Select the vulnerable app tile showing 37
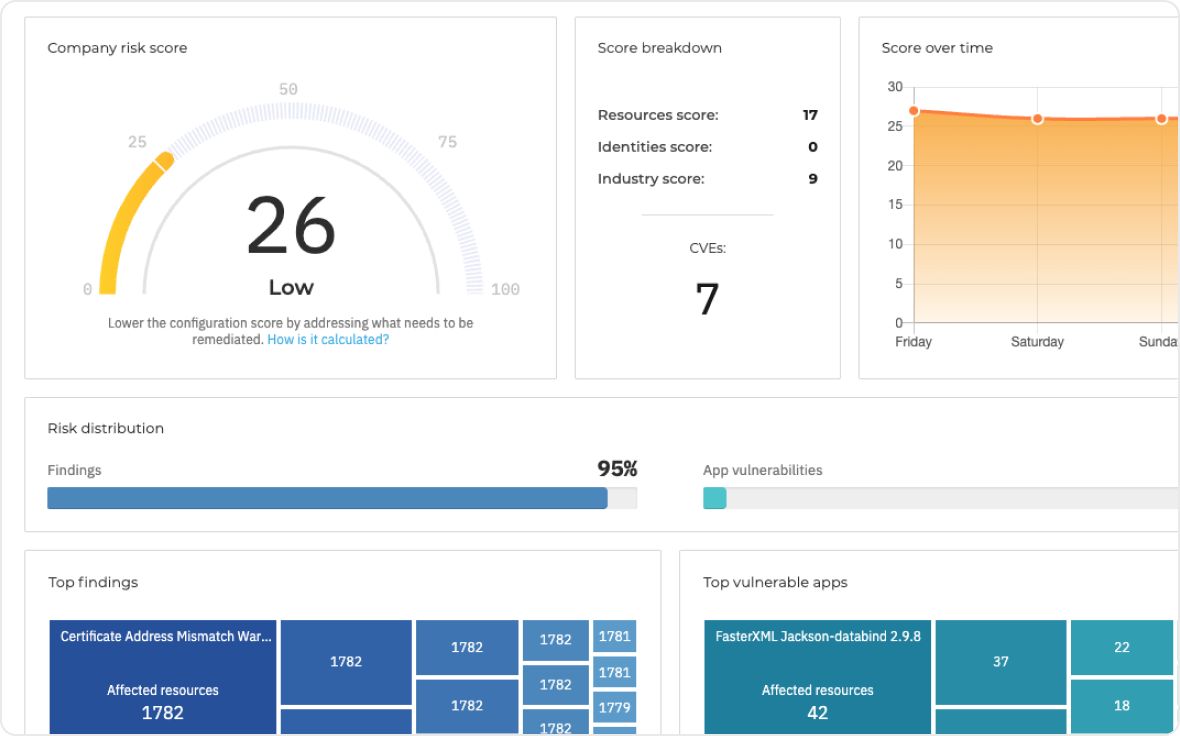Image resolution: width=1180 pixels, height=736 pixels. [x=1000, y=661]
